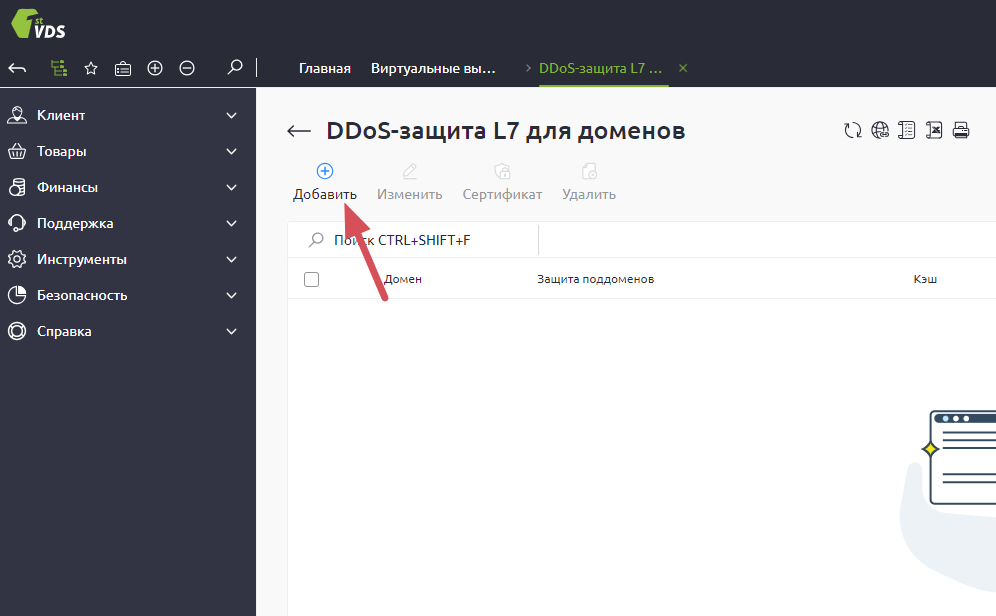Switch to Виртуальные вы… tab
Image resolution: width=996 pixels, height=616 pixels.
coord(433,69)
